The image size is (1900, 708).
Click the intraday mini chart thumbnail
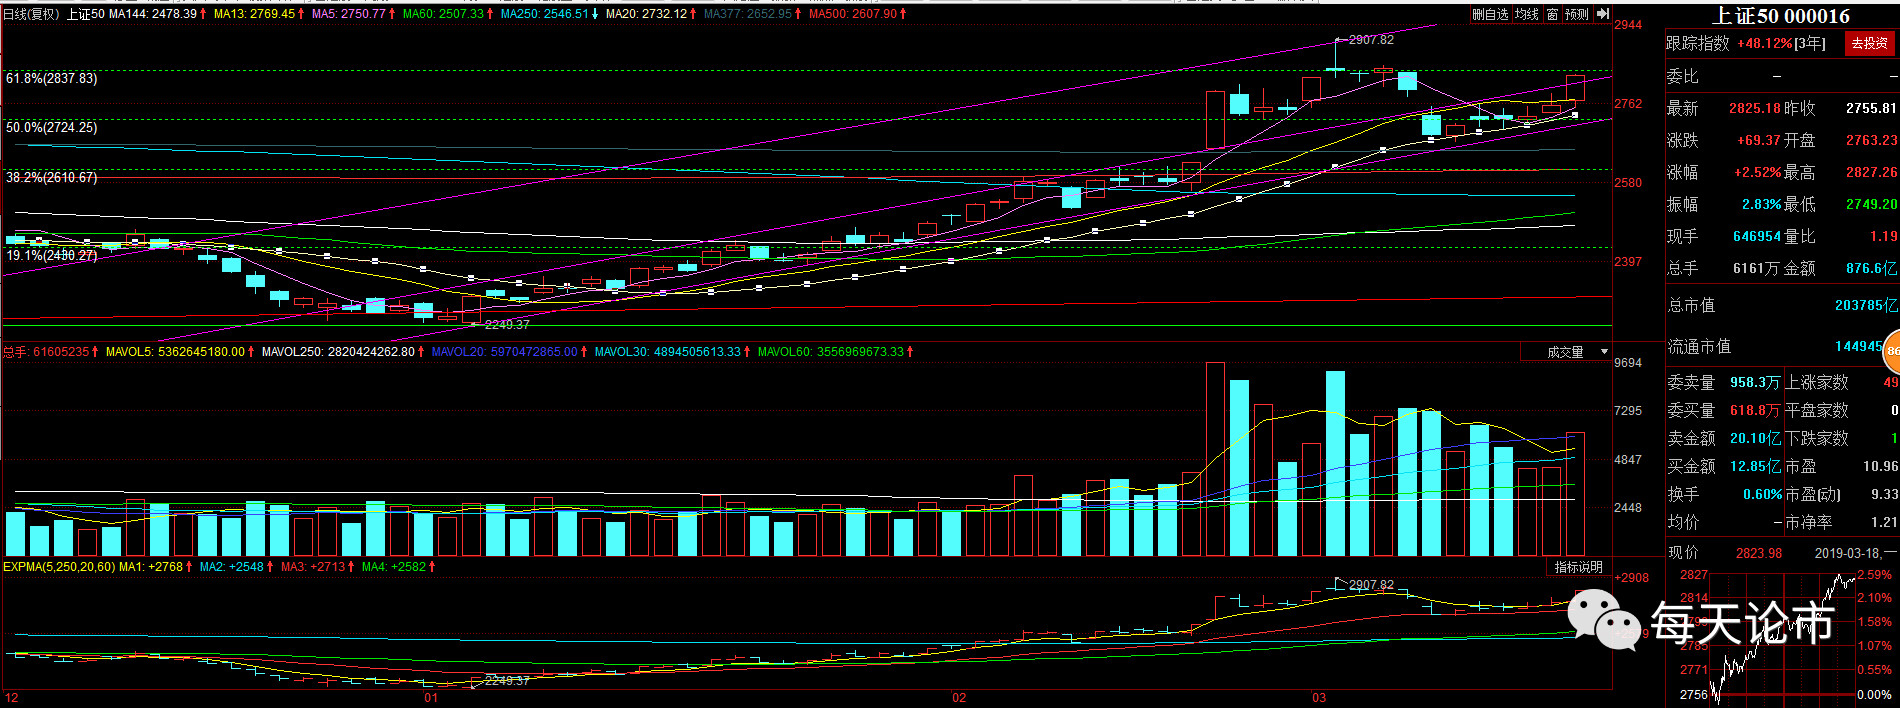click(x=1780, y=637)
